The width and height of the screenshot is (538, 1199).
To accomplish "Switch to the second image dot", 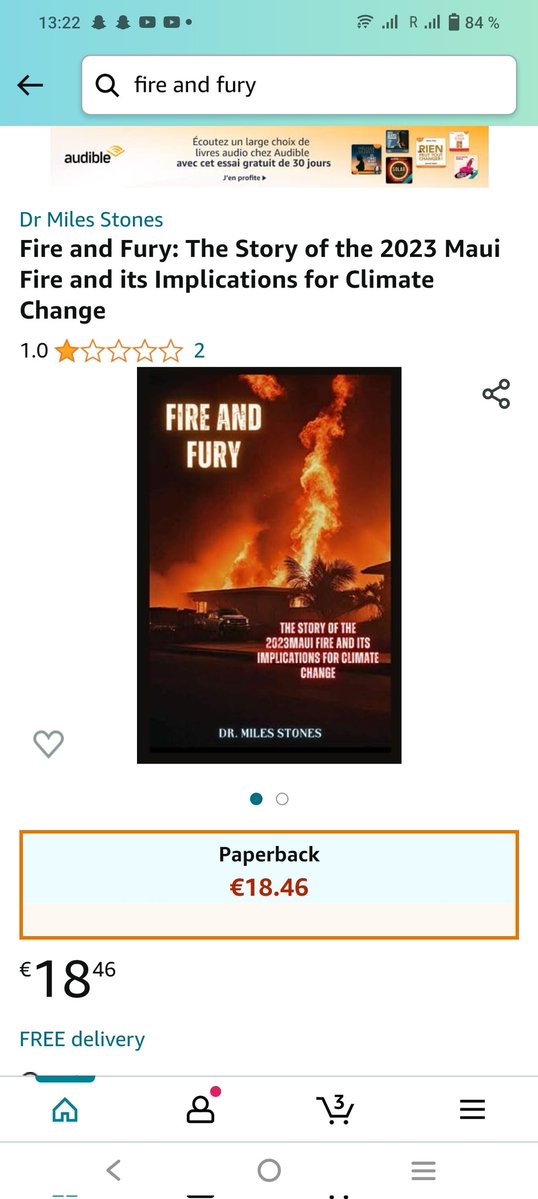I will pyautogui.click(x=282, y=799).
